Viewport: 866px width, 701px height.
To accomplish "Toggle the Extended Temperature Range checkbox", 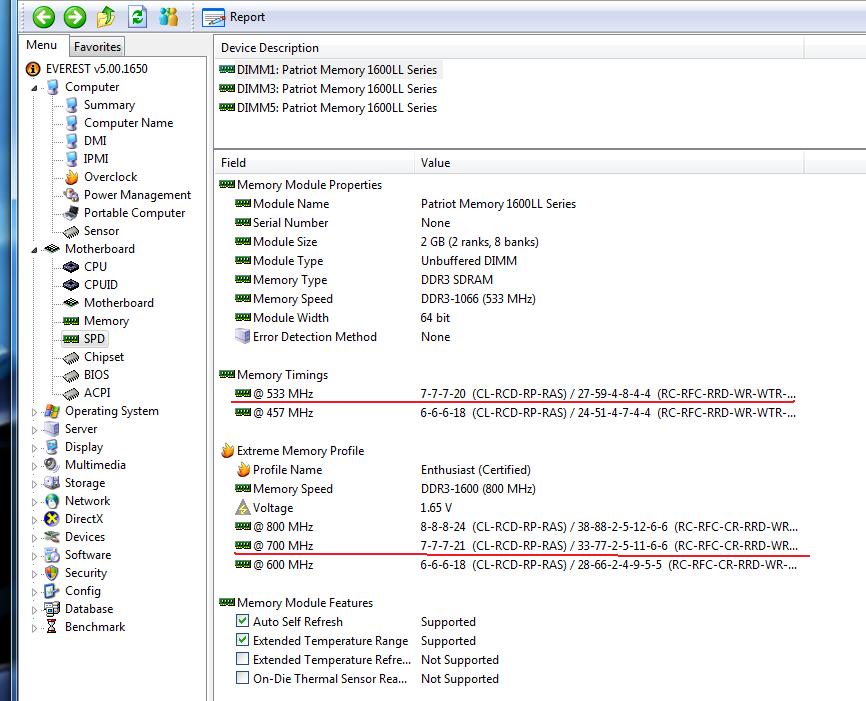I will coord(242,640).
